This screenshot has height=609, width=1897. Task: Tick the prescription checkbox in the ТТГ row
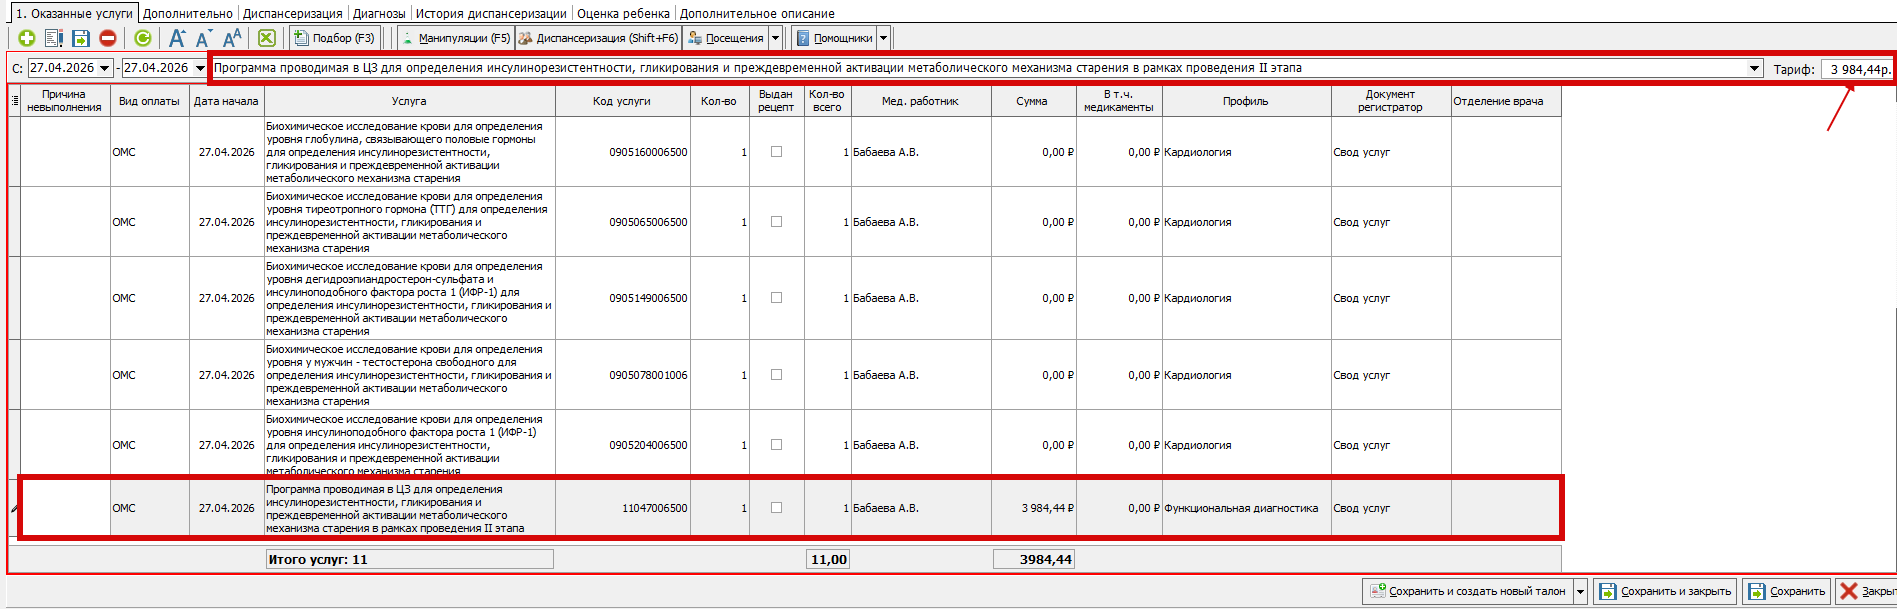click(776, 222)
